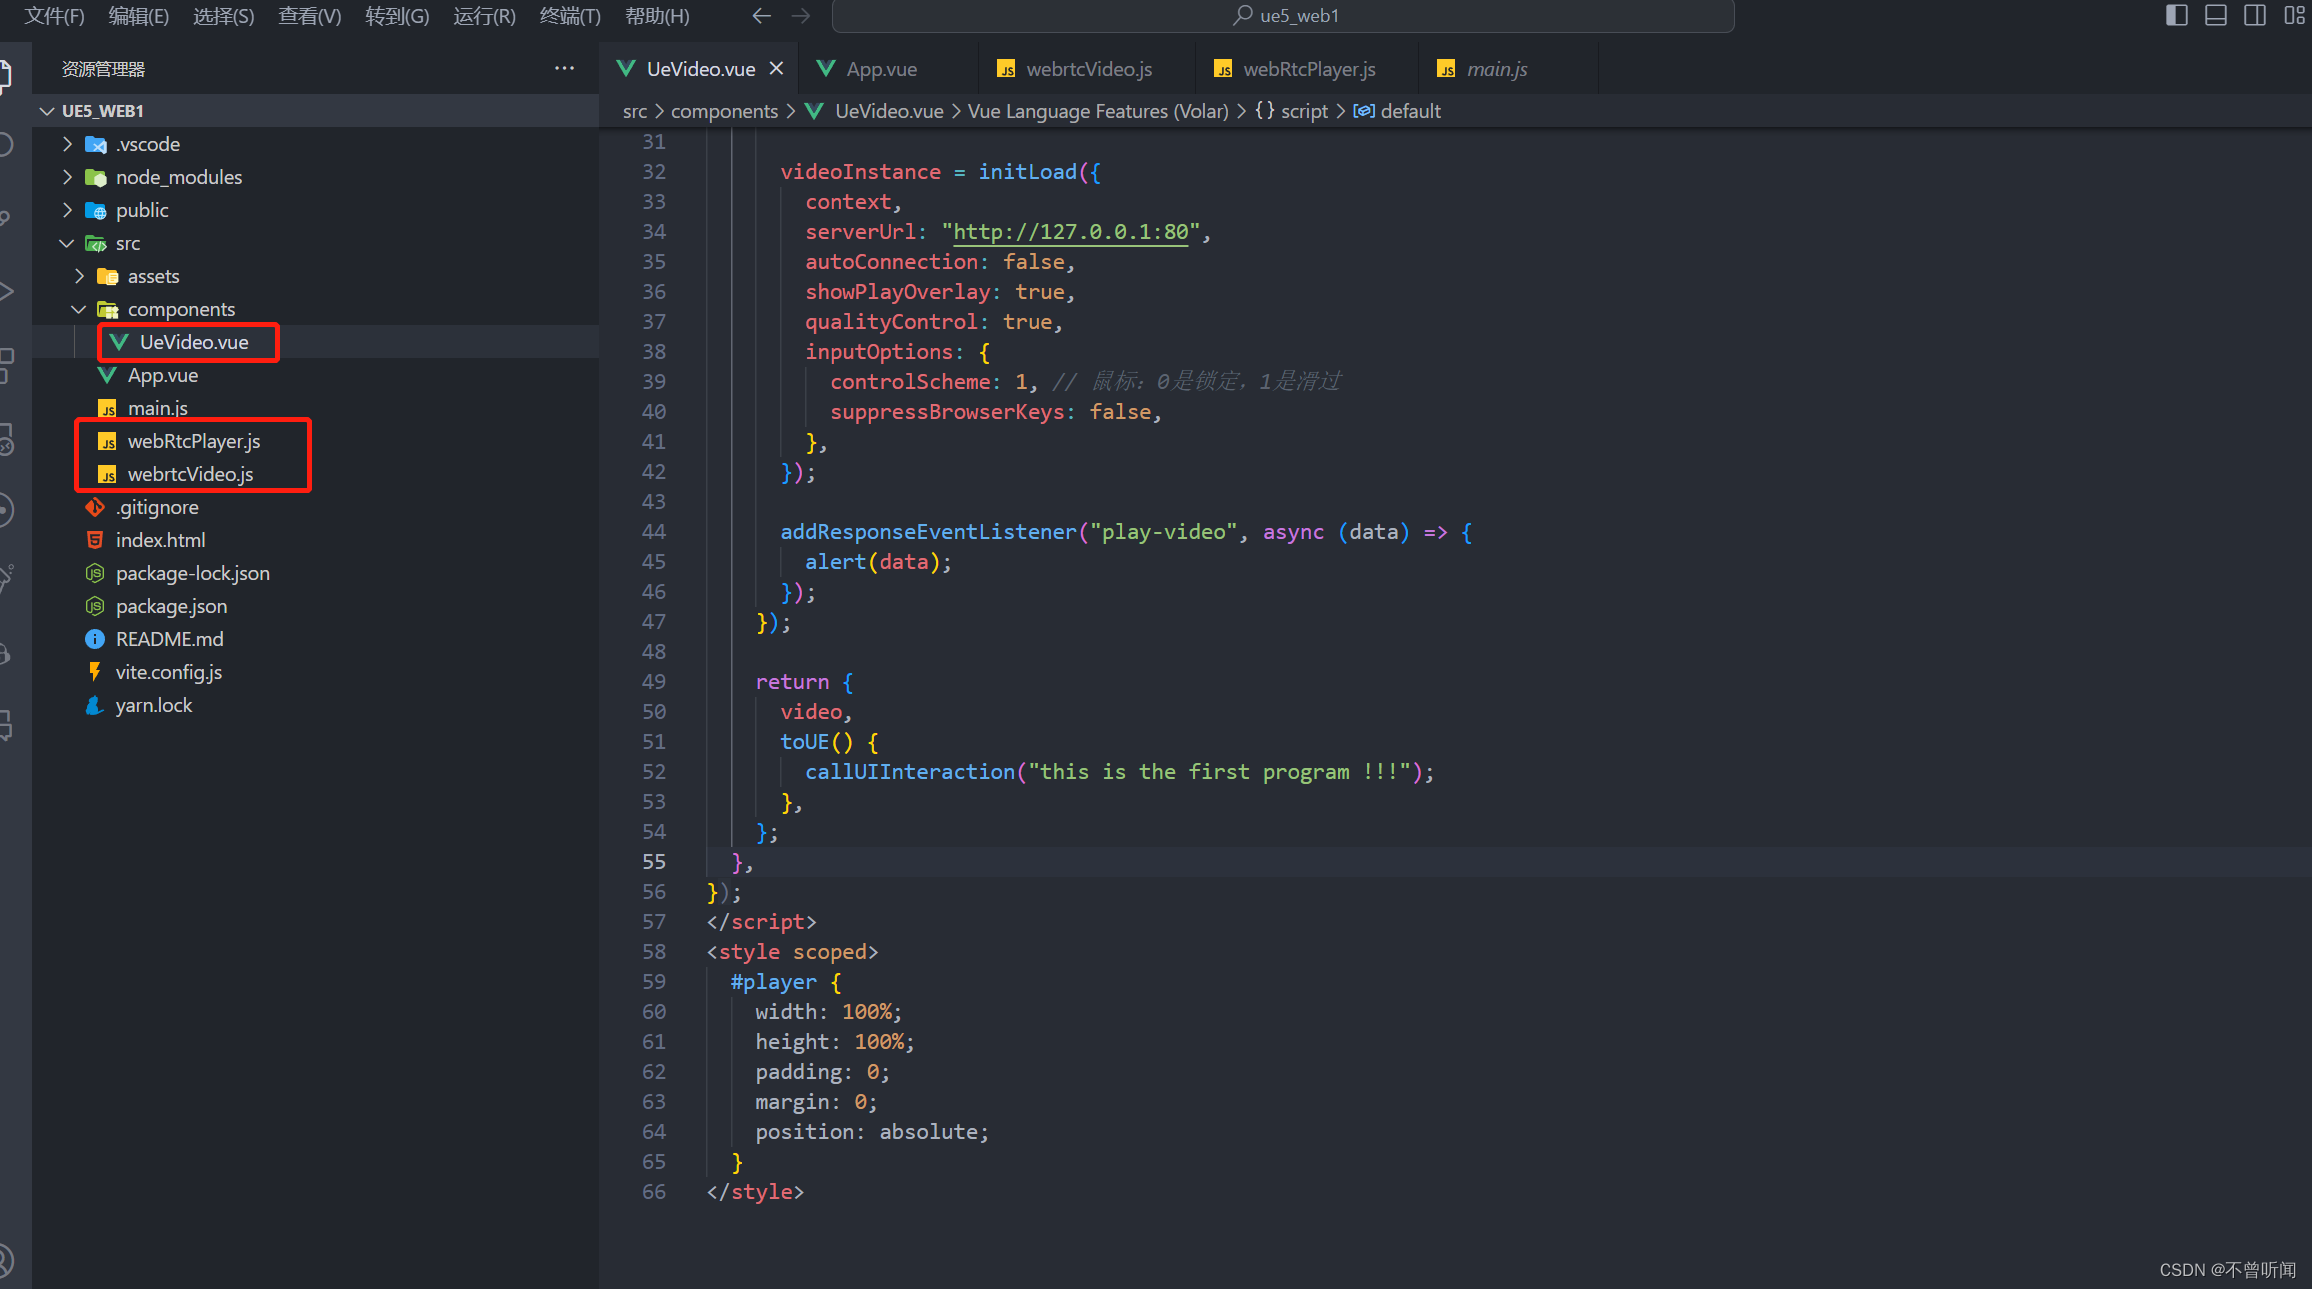This screenshot has width=2312, height=1289.
Task: Open customize layout icon
Action: [2293, 15]
